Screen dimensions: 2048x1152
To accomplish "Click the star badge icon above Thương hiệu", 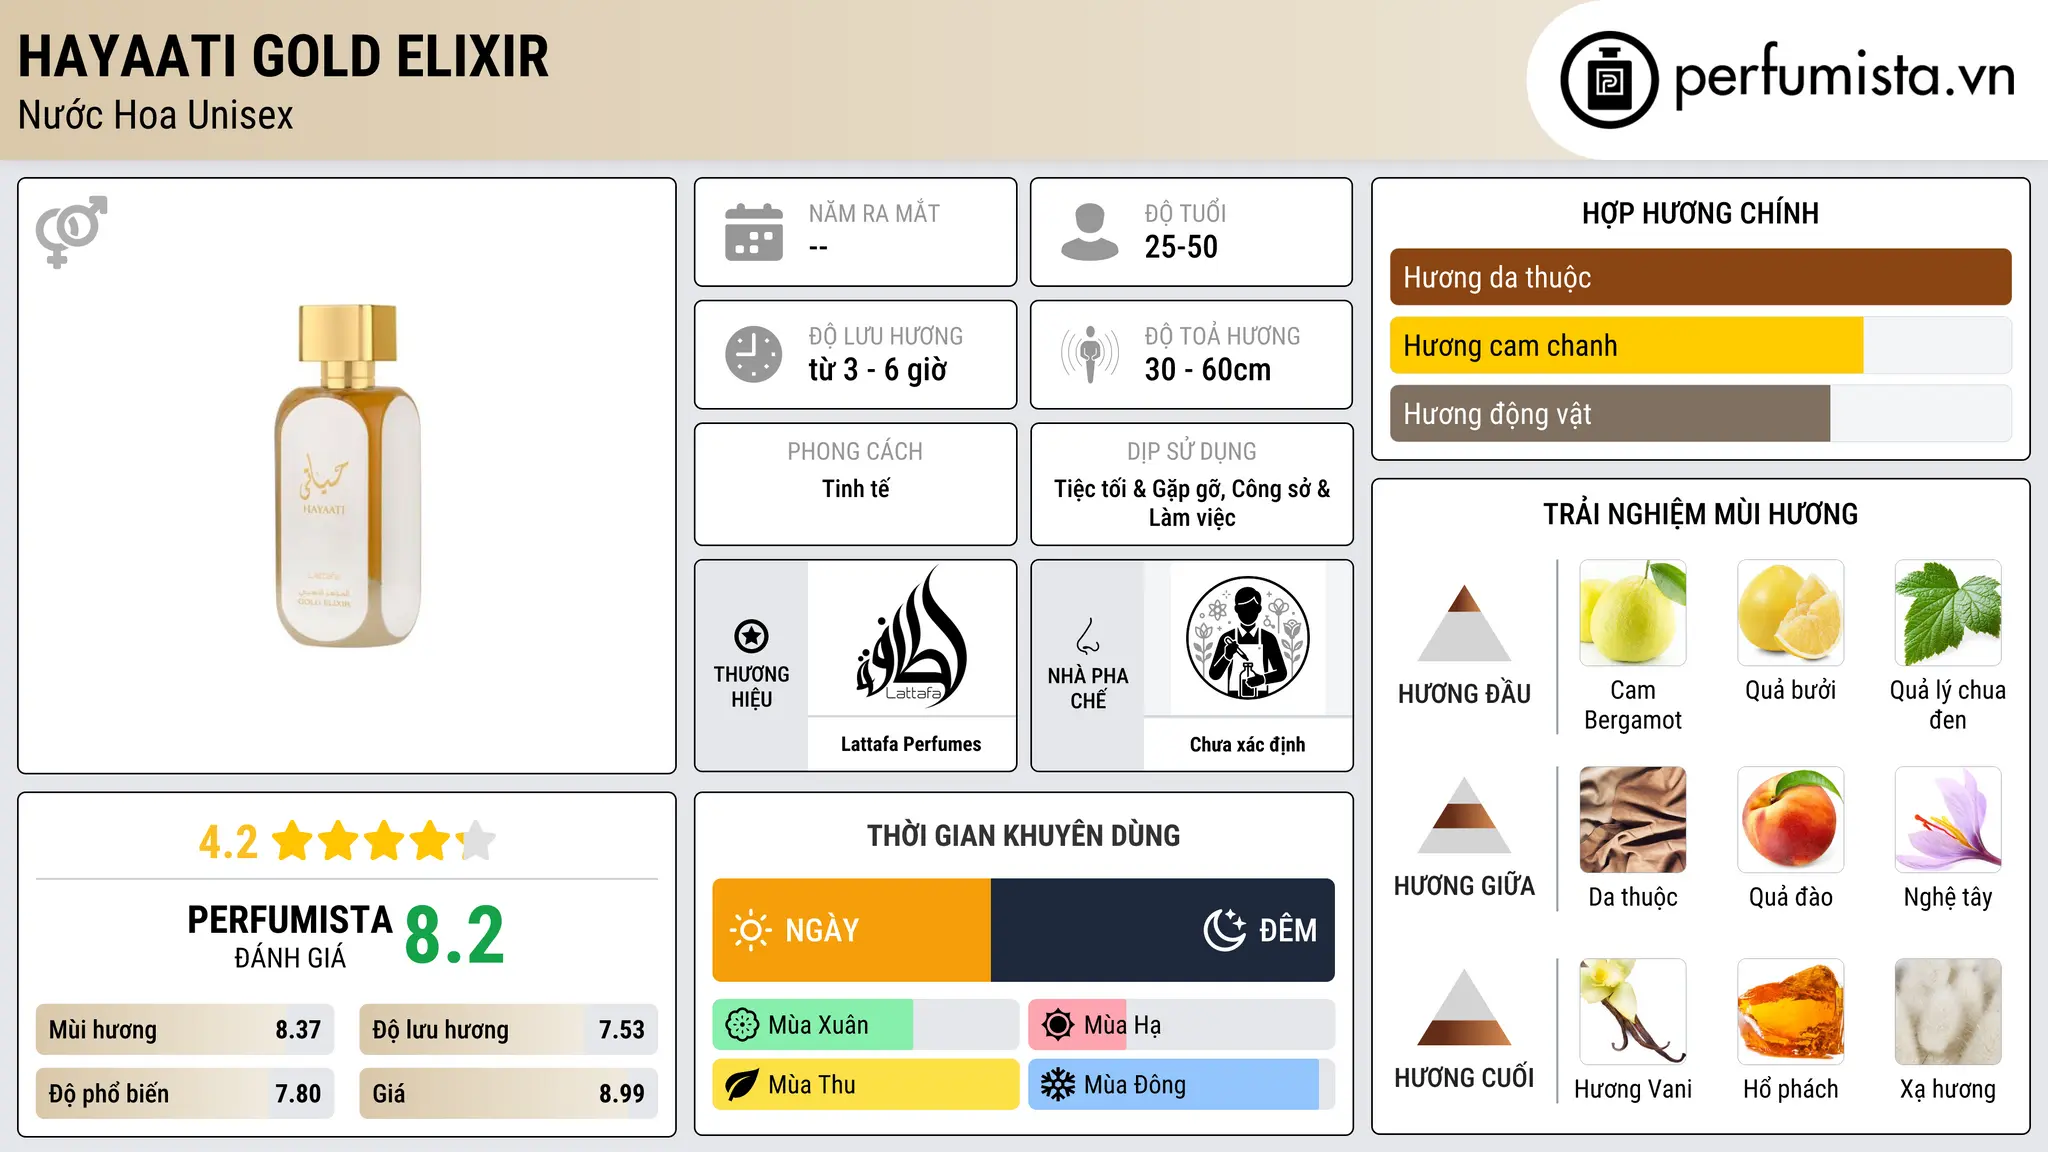I will pos(751,636).
